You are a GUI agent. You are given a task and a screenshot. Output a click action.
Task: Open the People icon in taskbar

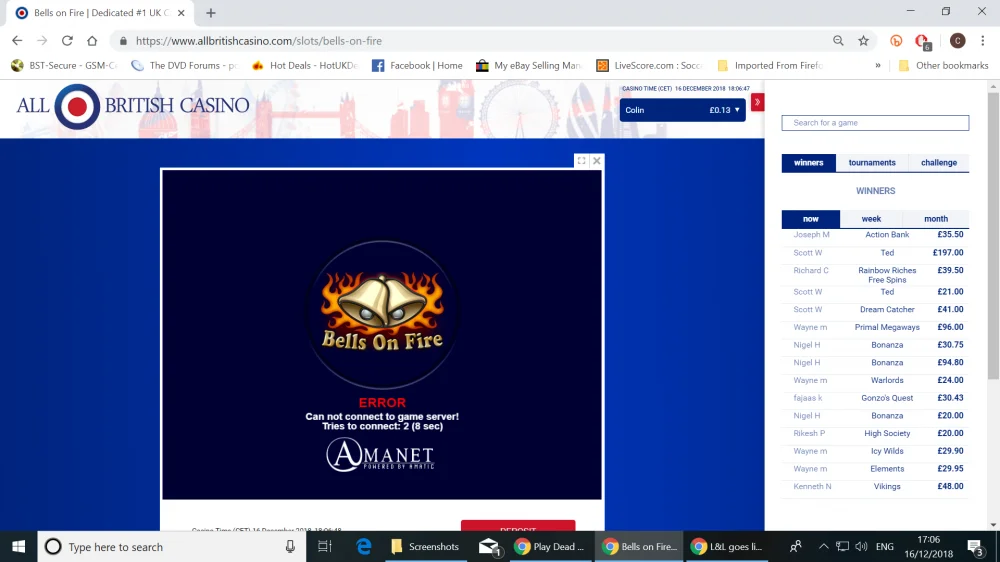pyautogui.click(x=796, y=547)
